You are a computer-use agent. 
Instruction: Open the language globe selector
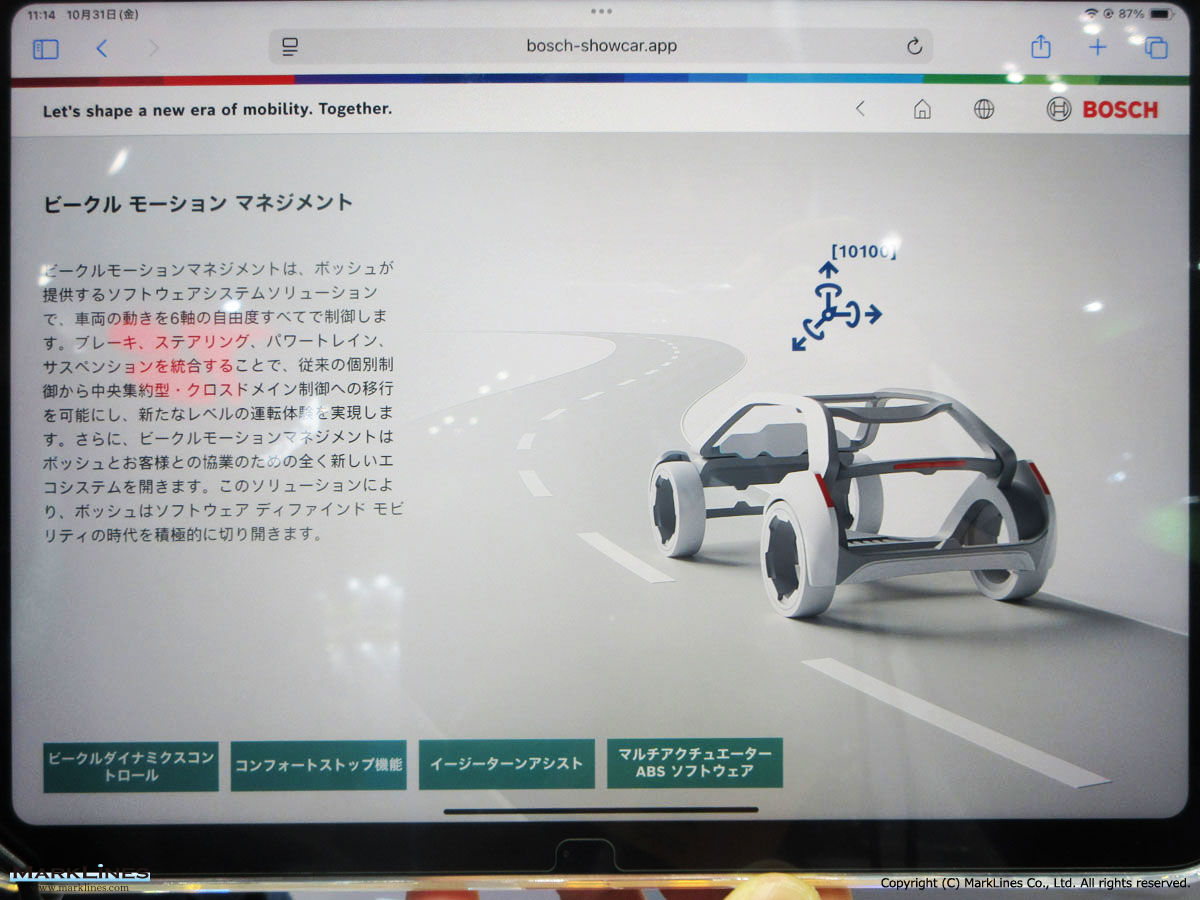tap(984, 110)
